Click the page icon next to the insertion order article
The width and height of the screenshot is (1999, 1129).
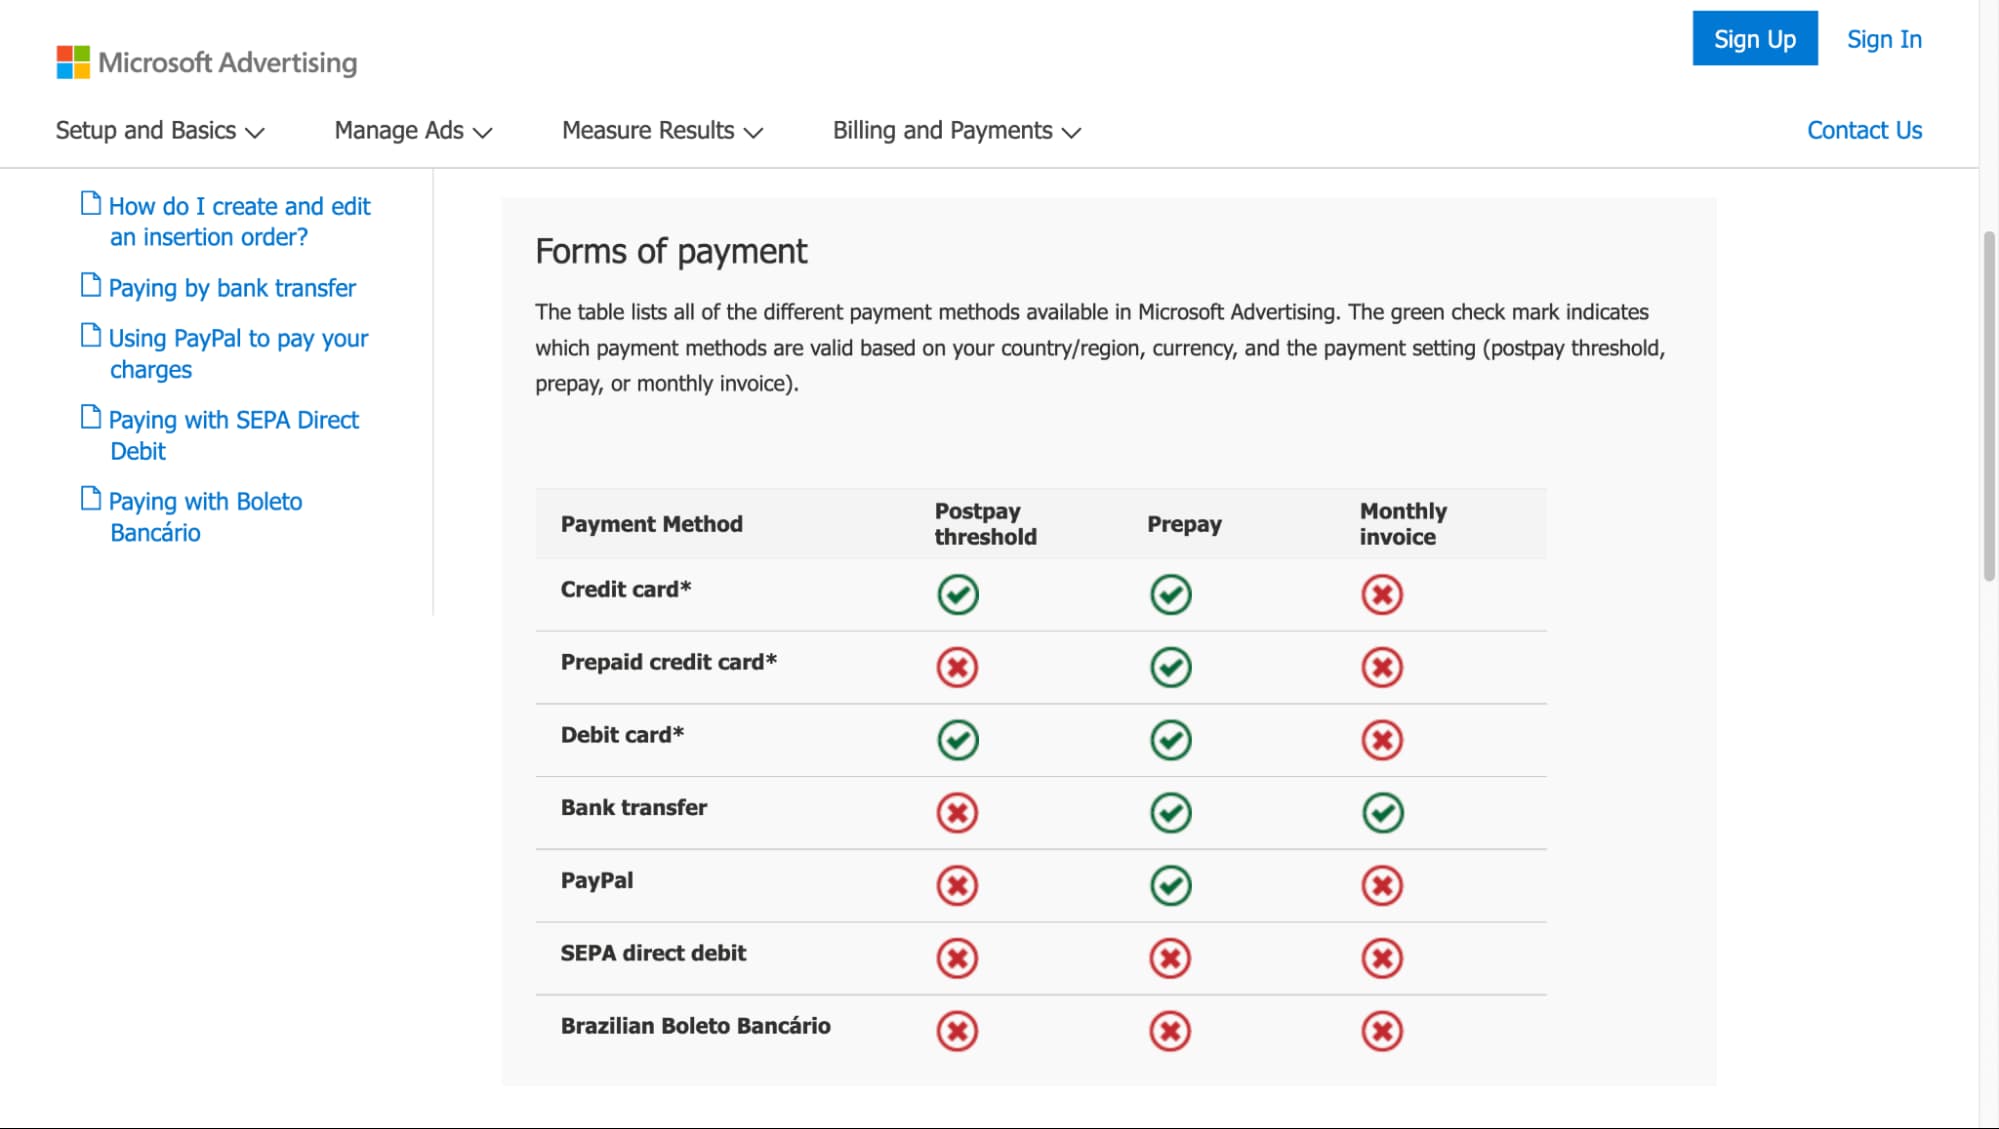(91, 204)
